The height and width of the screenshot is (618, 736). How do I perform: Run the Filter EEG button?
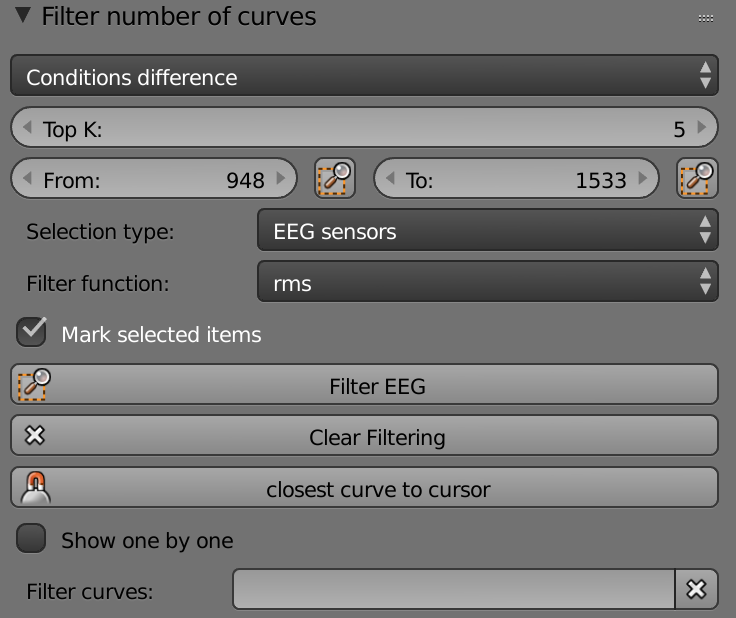pyautogui.click(x=364, y=385)
